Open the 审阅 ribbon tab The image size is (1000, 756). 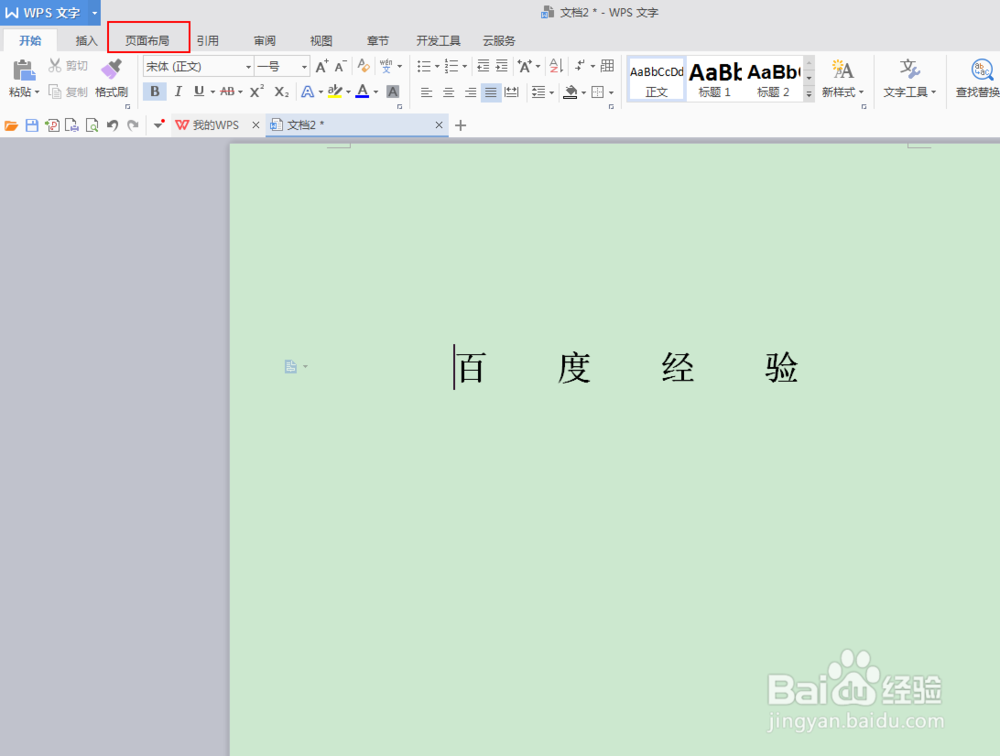(x=264, y=40)
